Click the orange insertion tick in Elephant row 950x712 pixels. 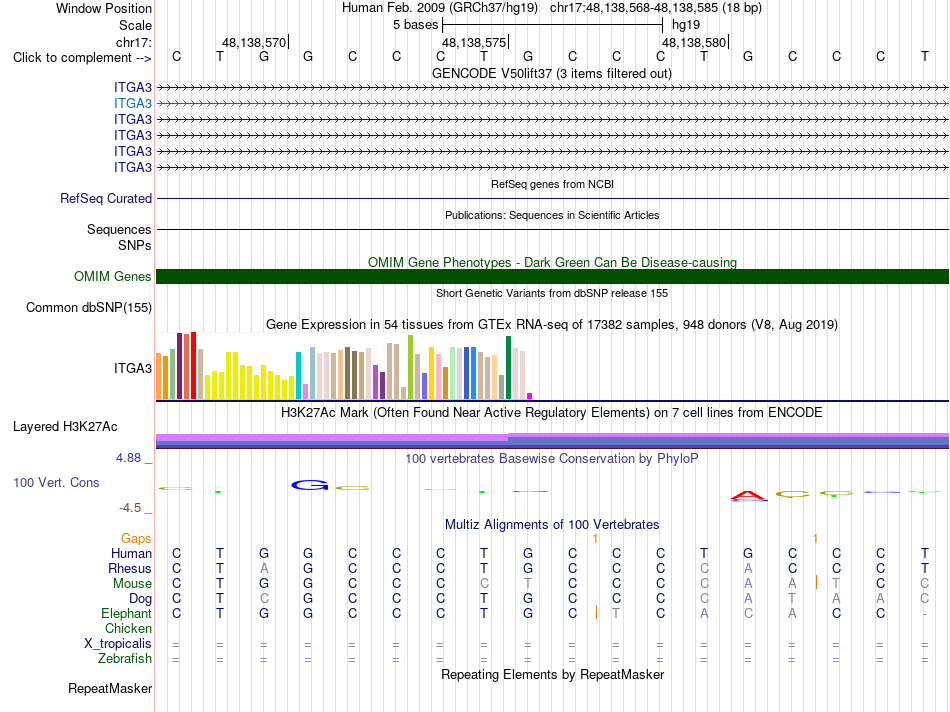coord(597,612)
